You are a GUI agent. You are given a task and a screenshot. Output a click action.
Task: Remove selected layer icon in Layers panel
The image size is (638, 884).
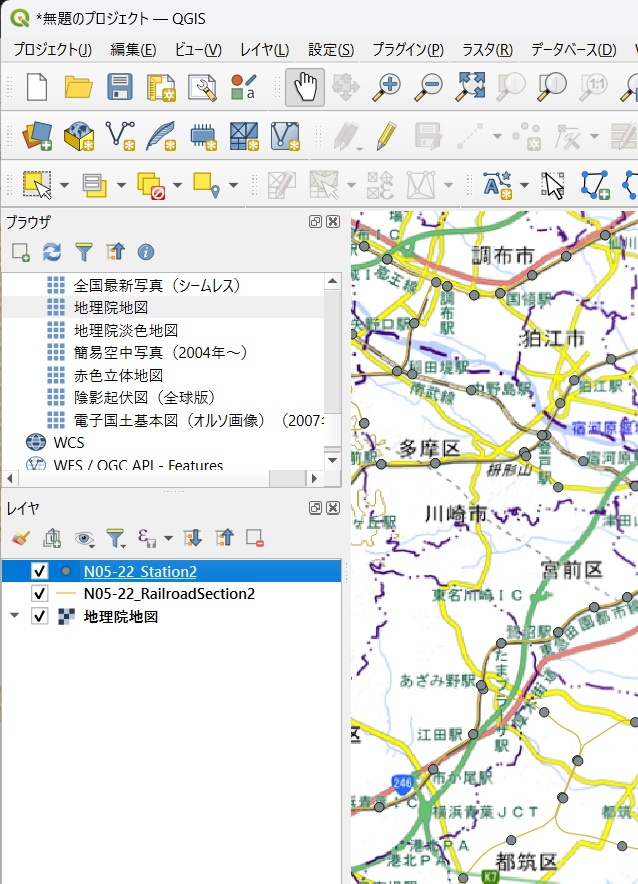coord(255,538)
